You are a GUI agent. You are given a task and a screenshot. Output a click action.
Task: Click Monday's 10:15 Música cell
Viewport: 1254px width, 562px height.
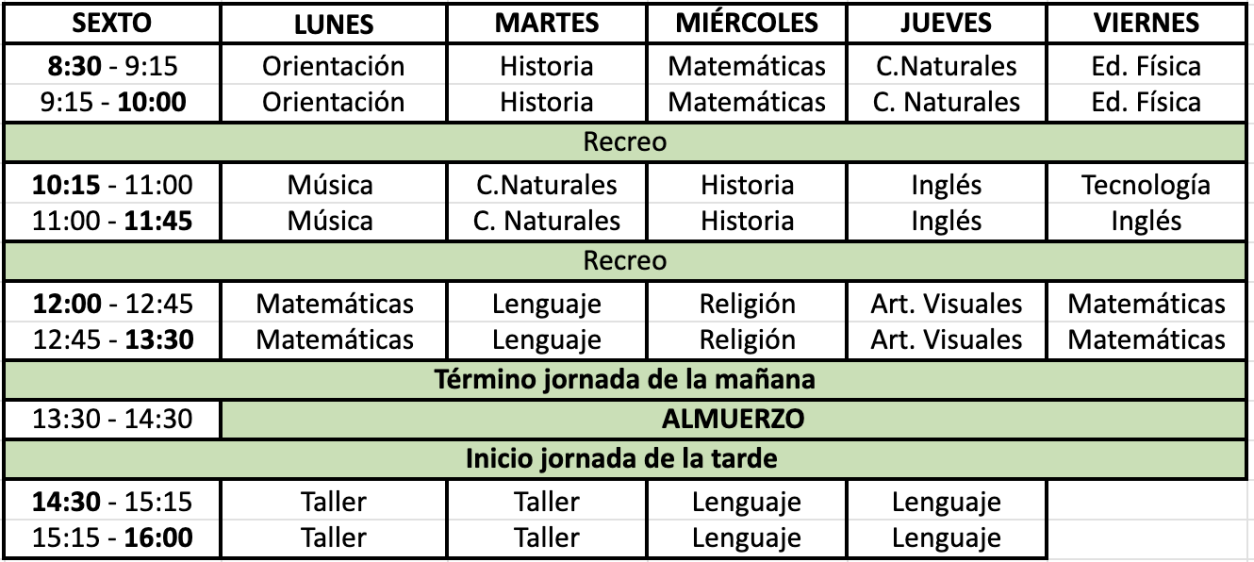333,185
